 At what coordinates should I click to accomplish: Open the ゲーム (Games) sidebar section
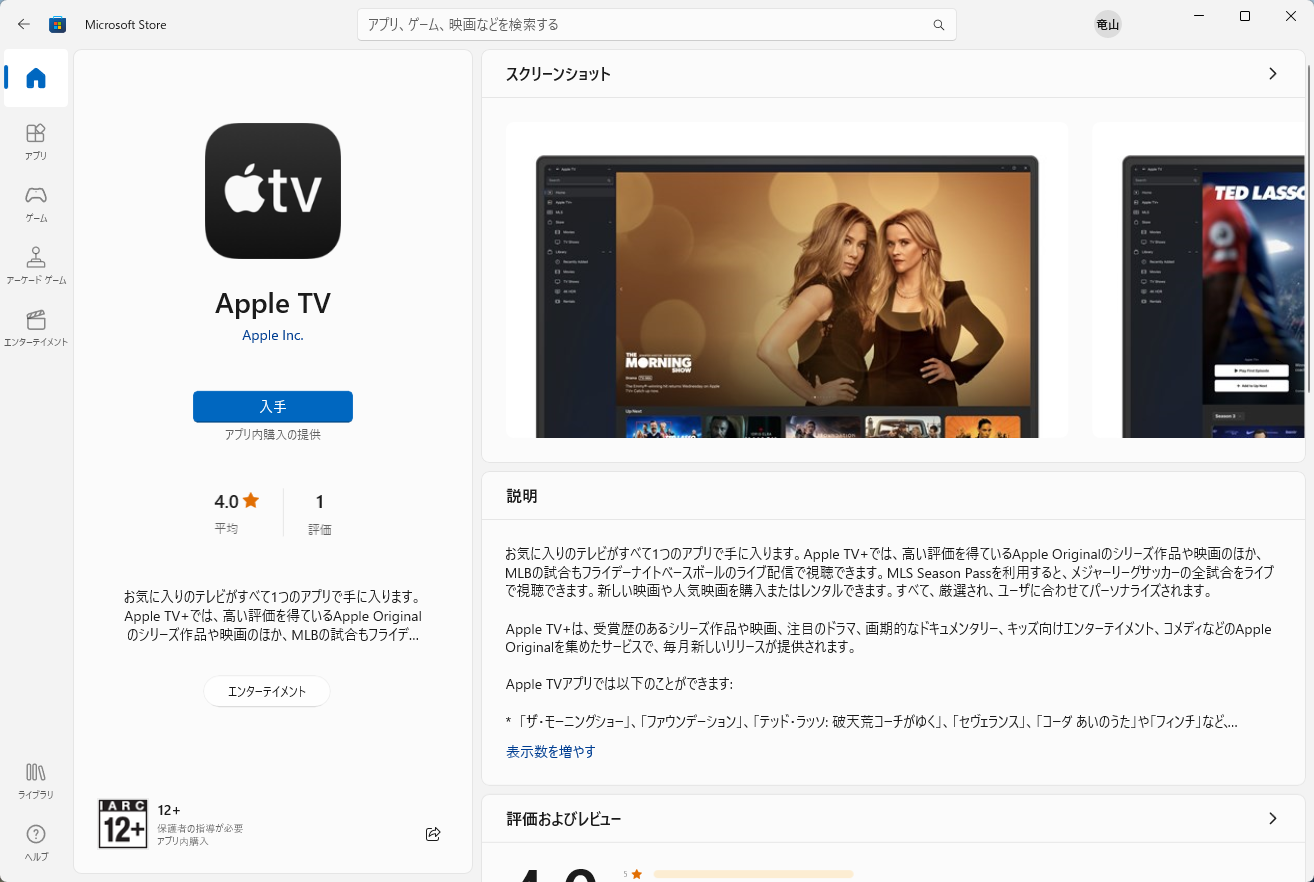coord(36,203)
